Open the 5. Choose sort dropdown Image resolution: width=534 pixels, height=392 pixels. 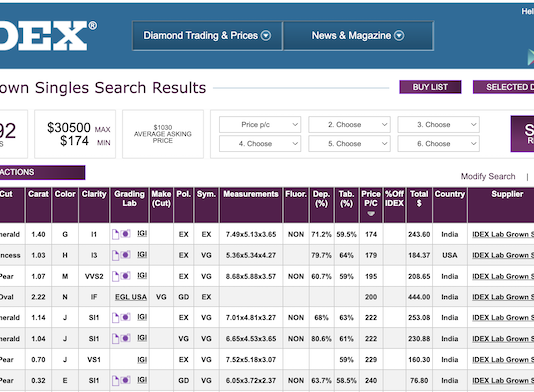click(x=349, y=144)
